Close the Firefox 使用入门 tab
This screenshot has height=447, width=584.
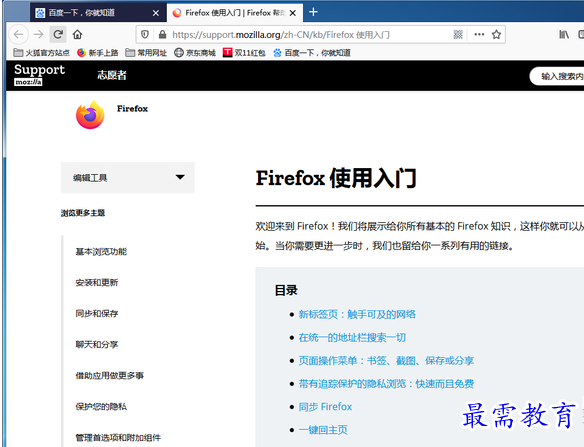[293, 13]
